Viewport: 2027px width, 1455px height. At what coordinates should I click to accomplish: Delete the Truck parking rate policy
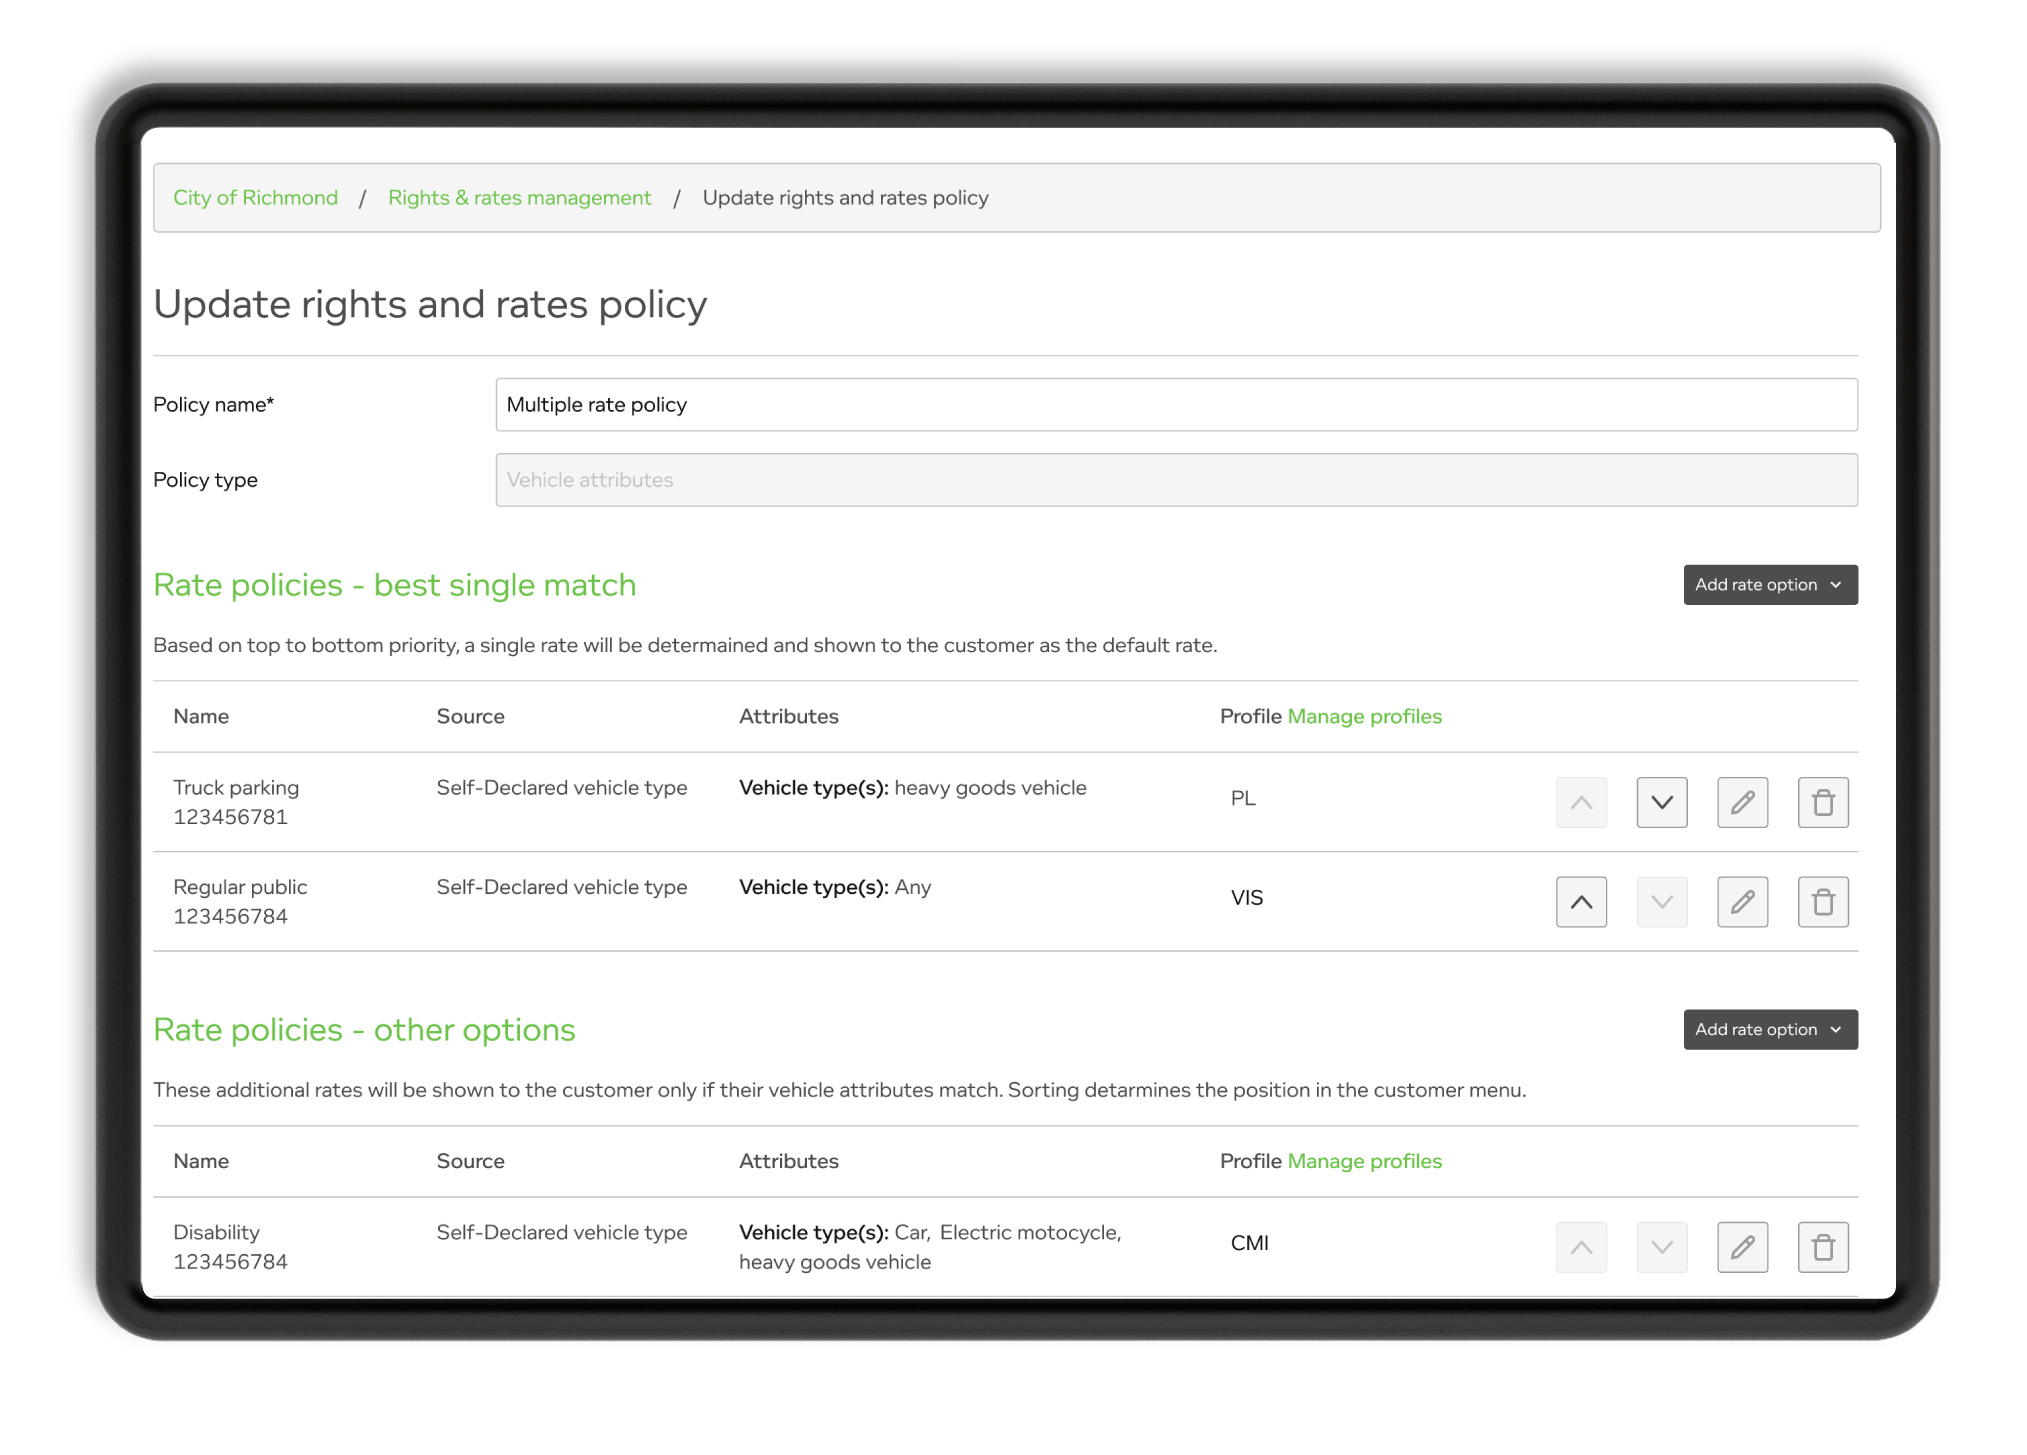click(1822, 802)
